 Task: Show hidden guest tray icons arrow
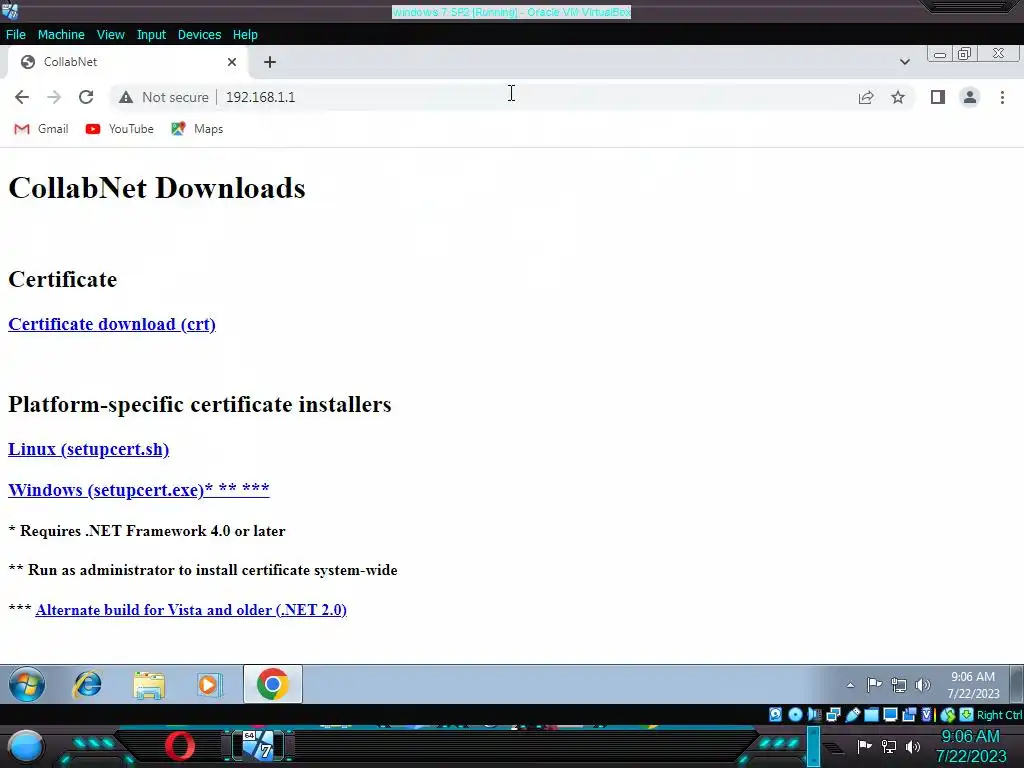pyautogui.click(x=850, y=685)
